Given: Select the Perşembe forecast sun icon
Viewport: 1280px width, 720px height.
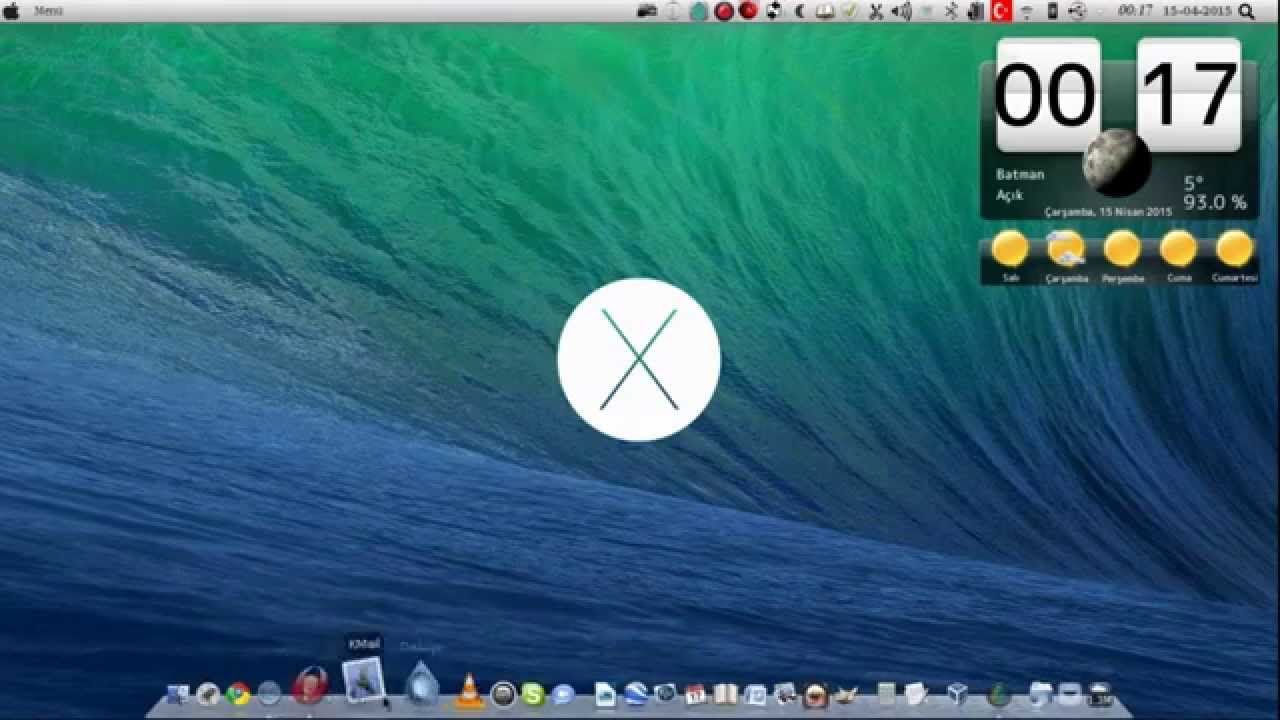Looking at the screenshot, I should point(1122,248).
